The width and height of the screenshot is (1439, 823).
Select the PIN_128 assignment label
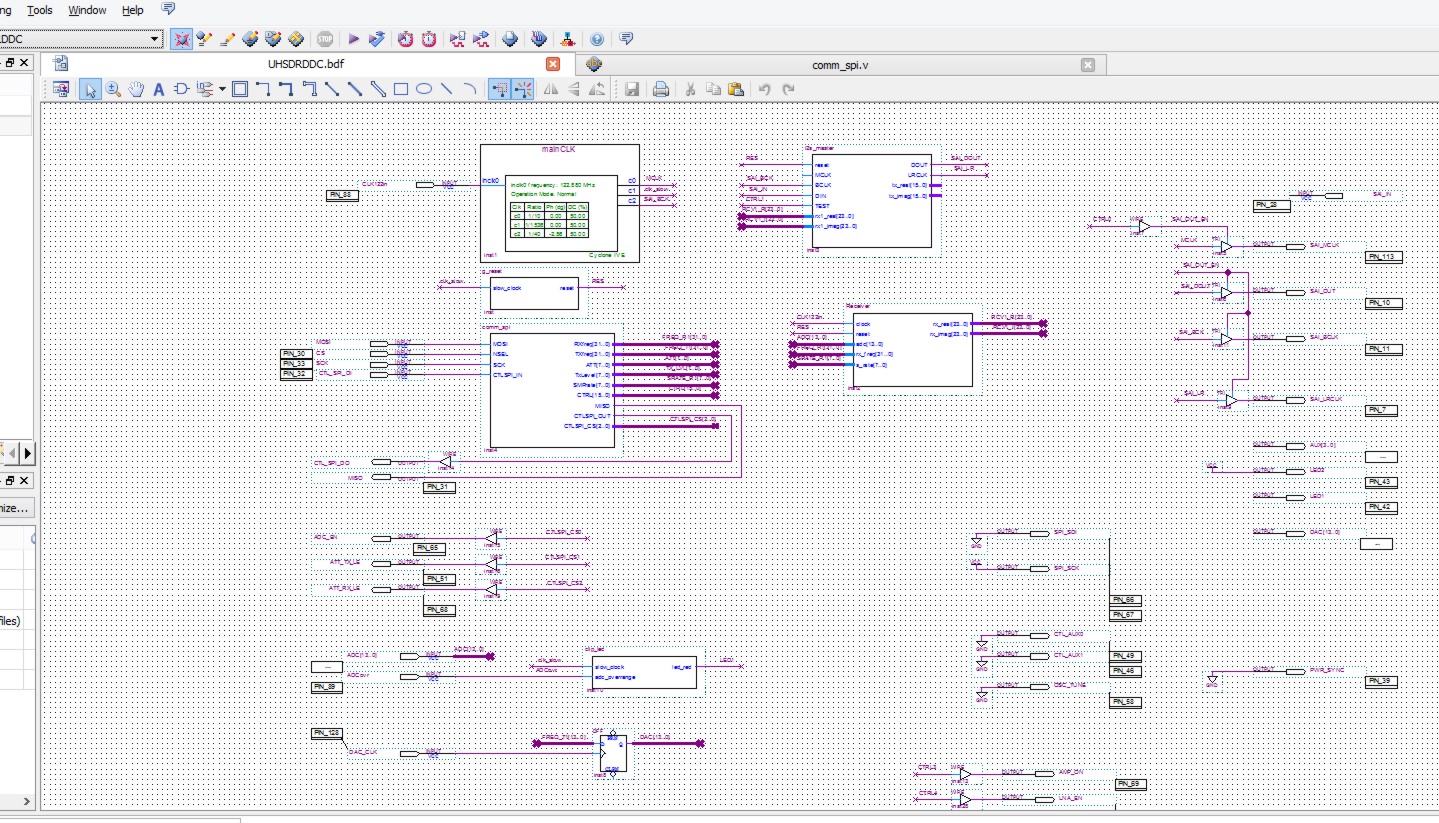(x=328, y=733)
